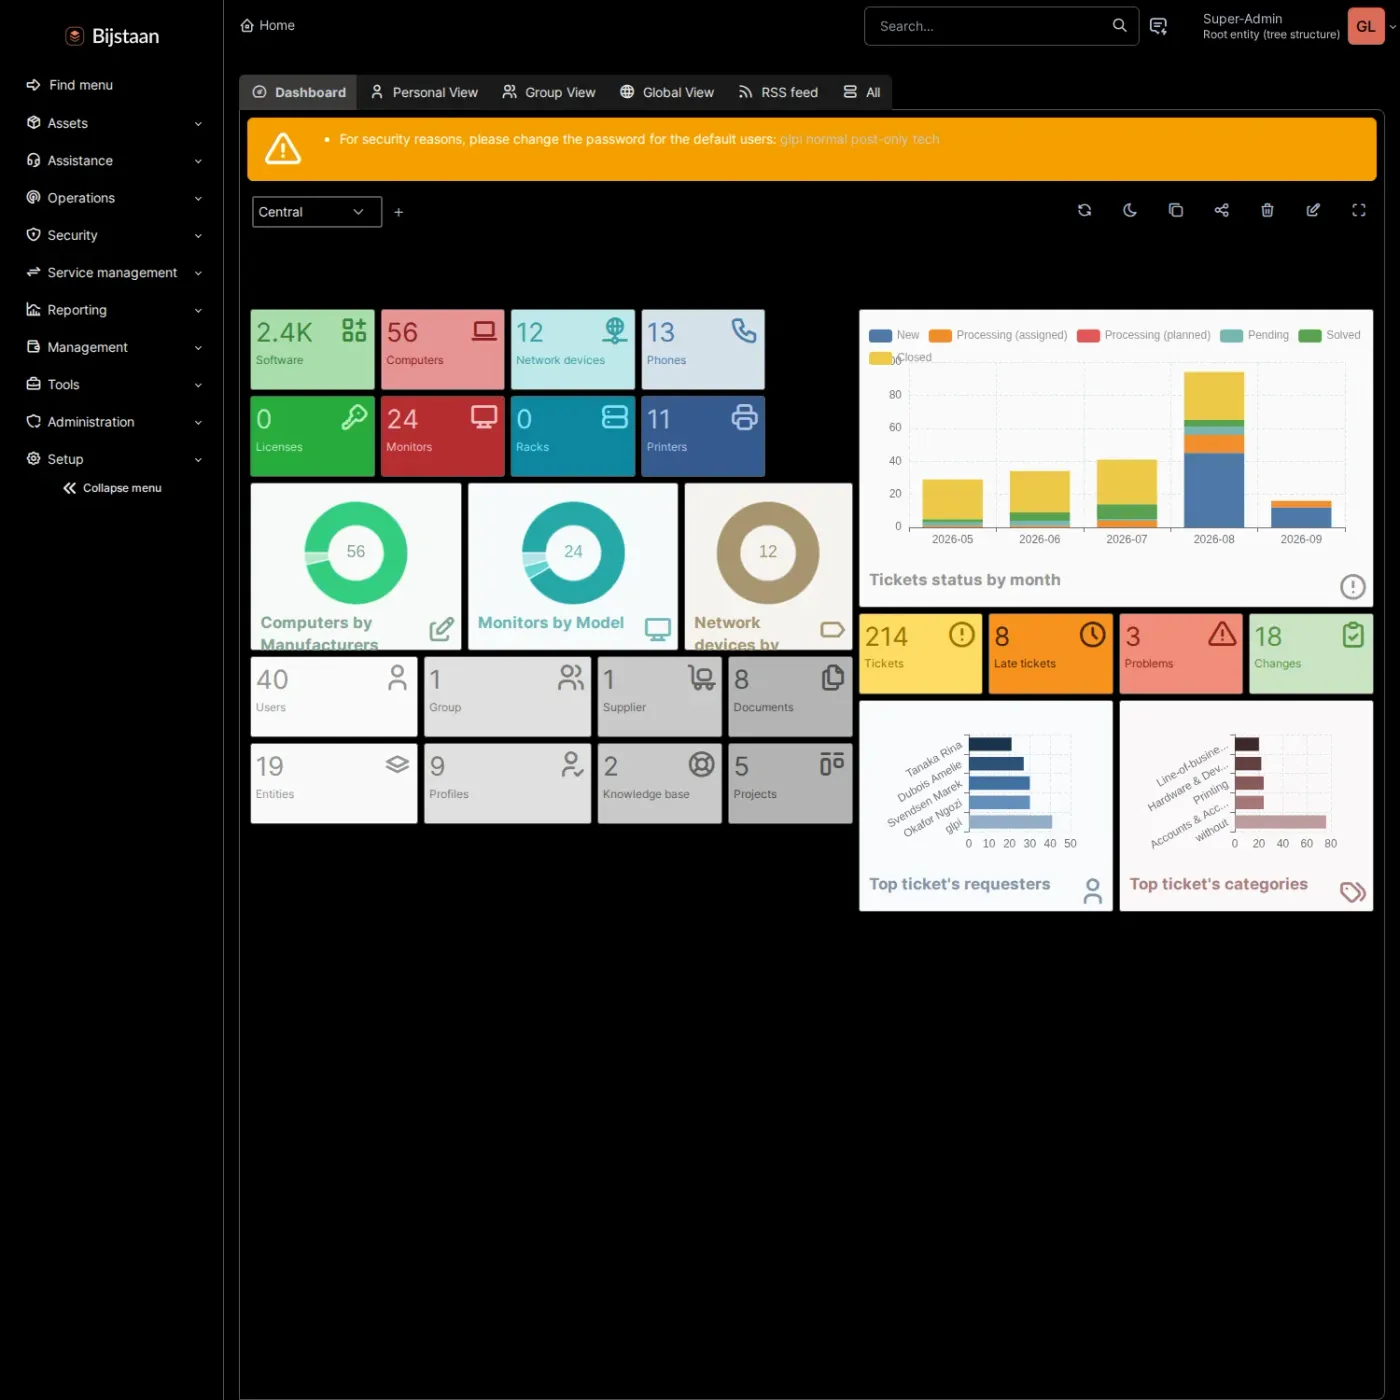
Task: Switch to the Personal View tab
Action: coord(424,92)
